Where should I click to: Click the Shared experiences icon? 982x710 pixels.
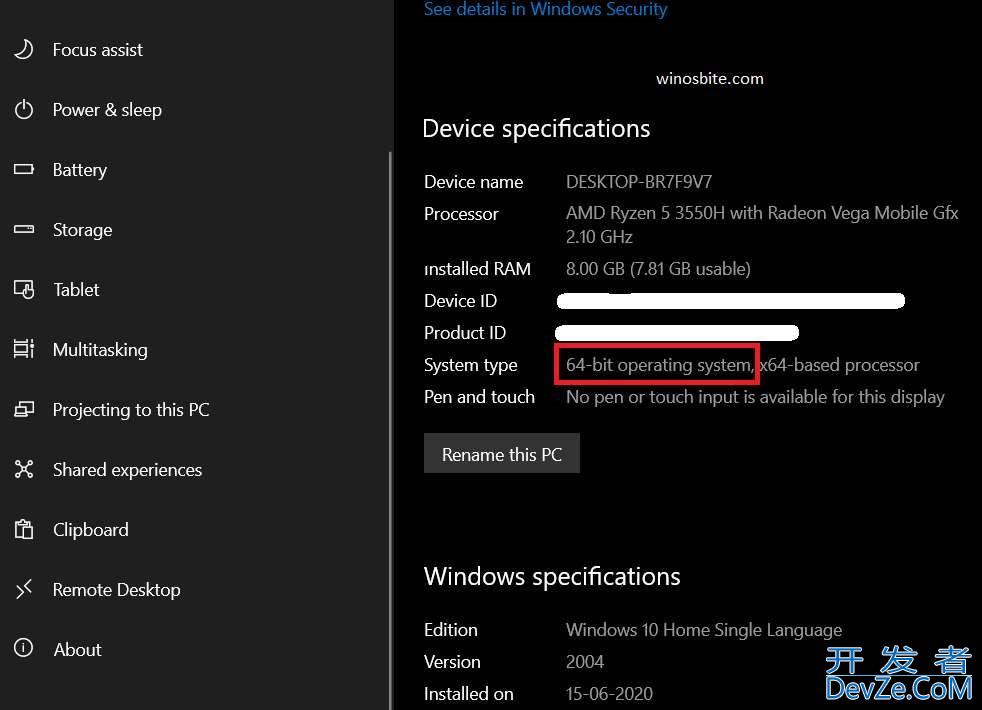click(x=24, y=469)
